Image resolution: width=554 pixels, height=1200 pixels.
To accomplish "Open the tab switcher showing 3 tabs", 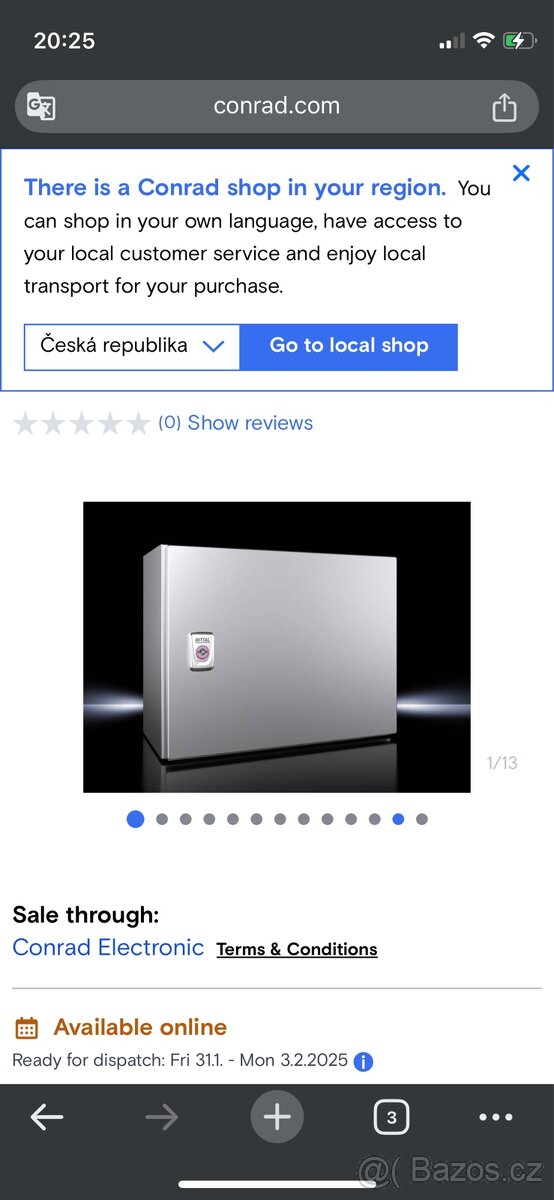I will pyautogui.click(x=391, y=1117).
